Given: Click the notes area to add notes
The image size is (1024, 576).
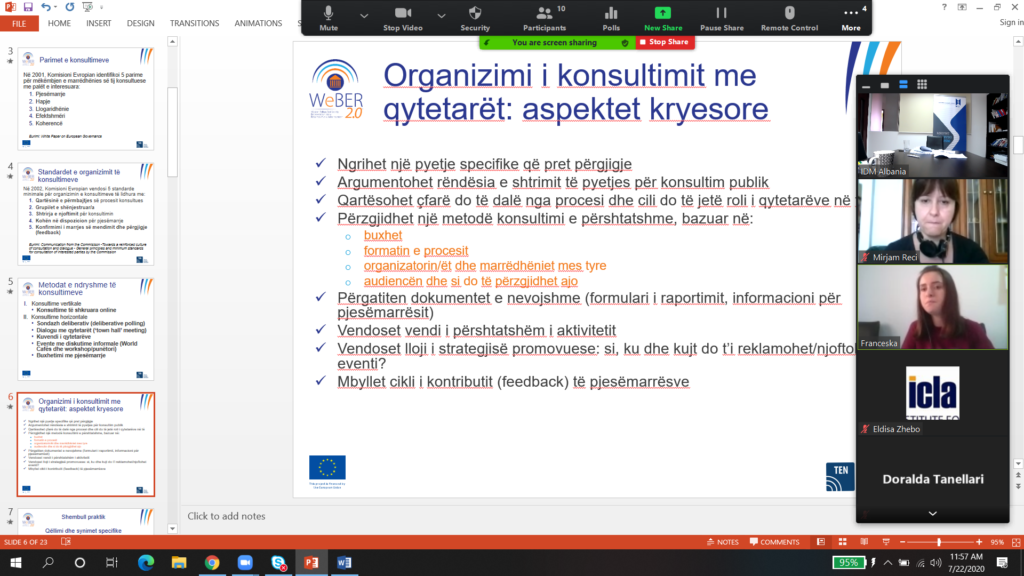Looking at the screenshot, I should (x=226, y=516).
